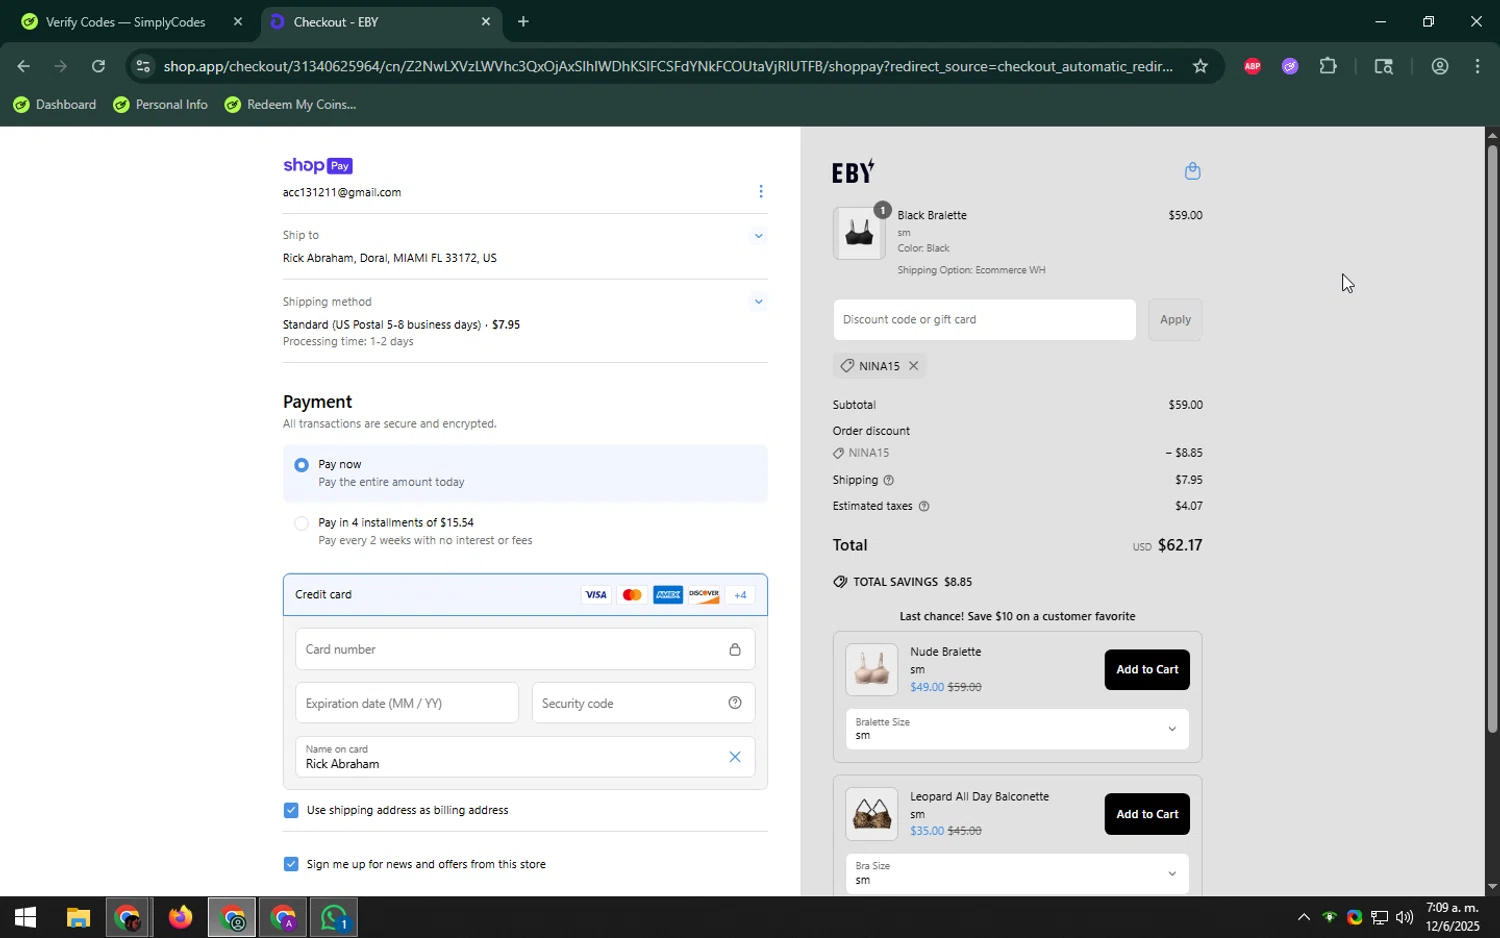Open the ABP Adblock Plus extension
The image size is (1500, 938).
[1252, 66]
